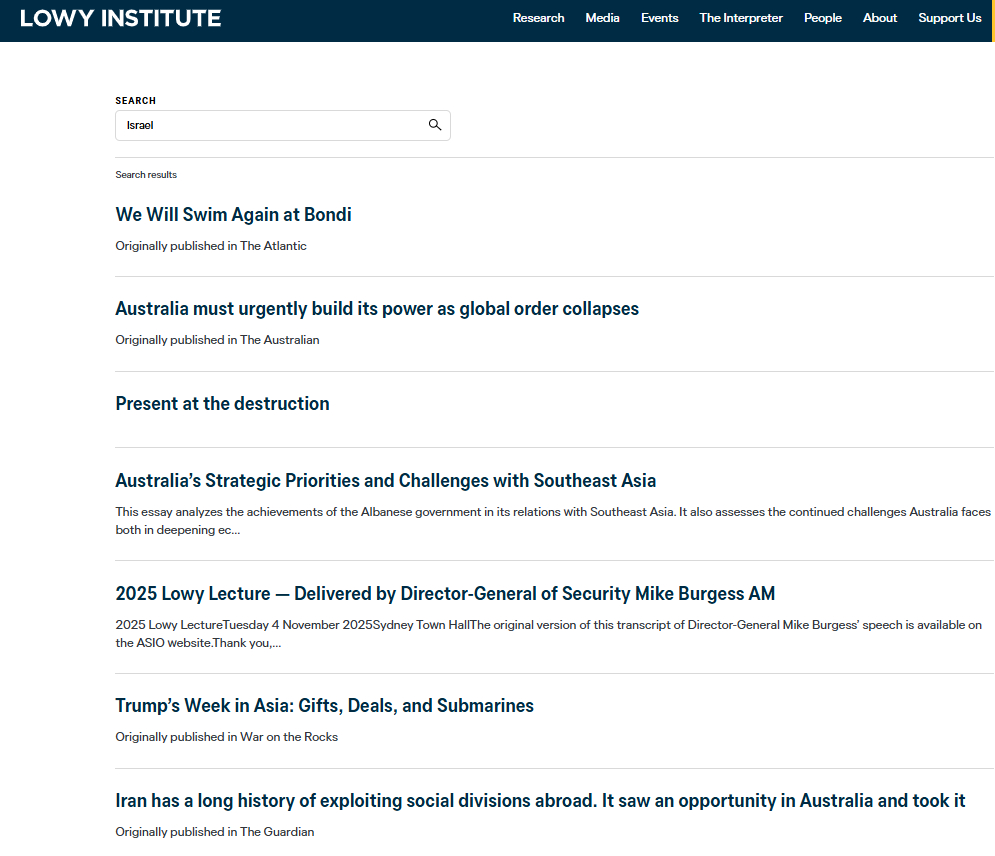Click the 2025 Lowy Lecture transcript excerpt
The width and height of the screenshot is (995, 856).
(548, 634)
